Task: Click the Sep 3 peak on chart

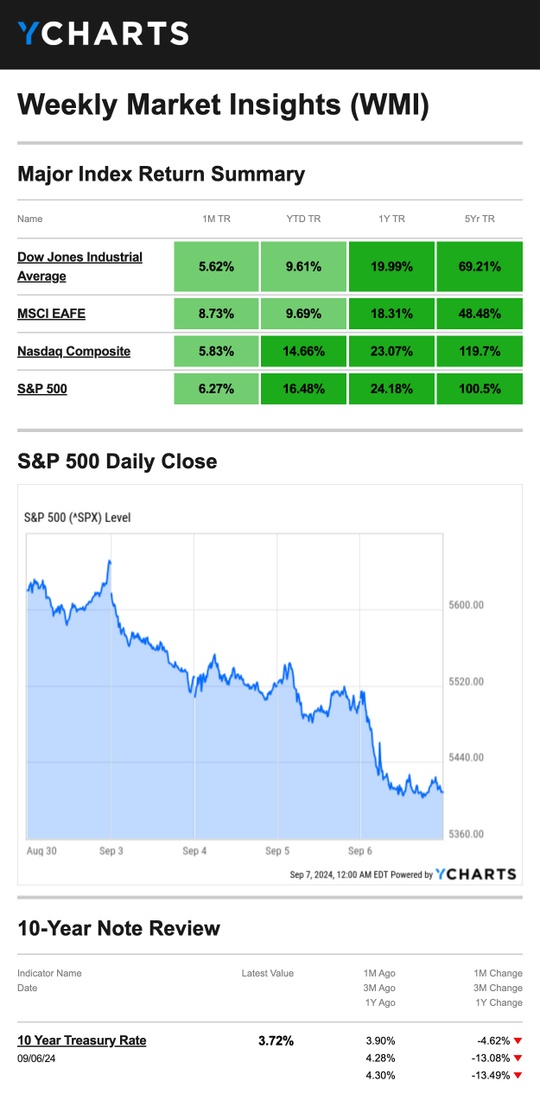Action: pyautogui.click(x=110, y=561)
